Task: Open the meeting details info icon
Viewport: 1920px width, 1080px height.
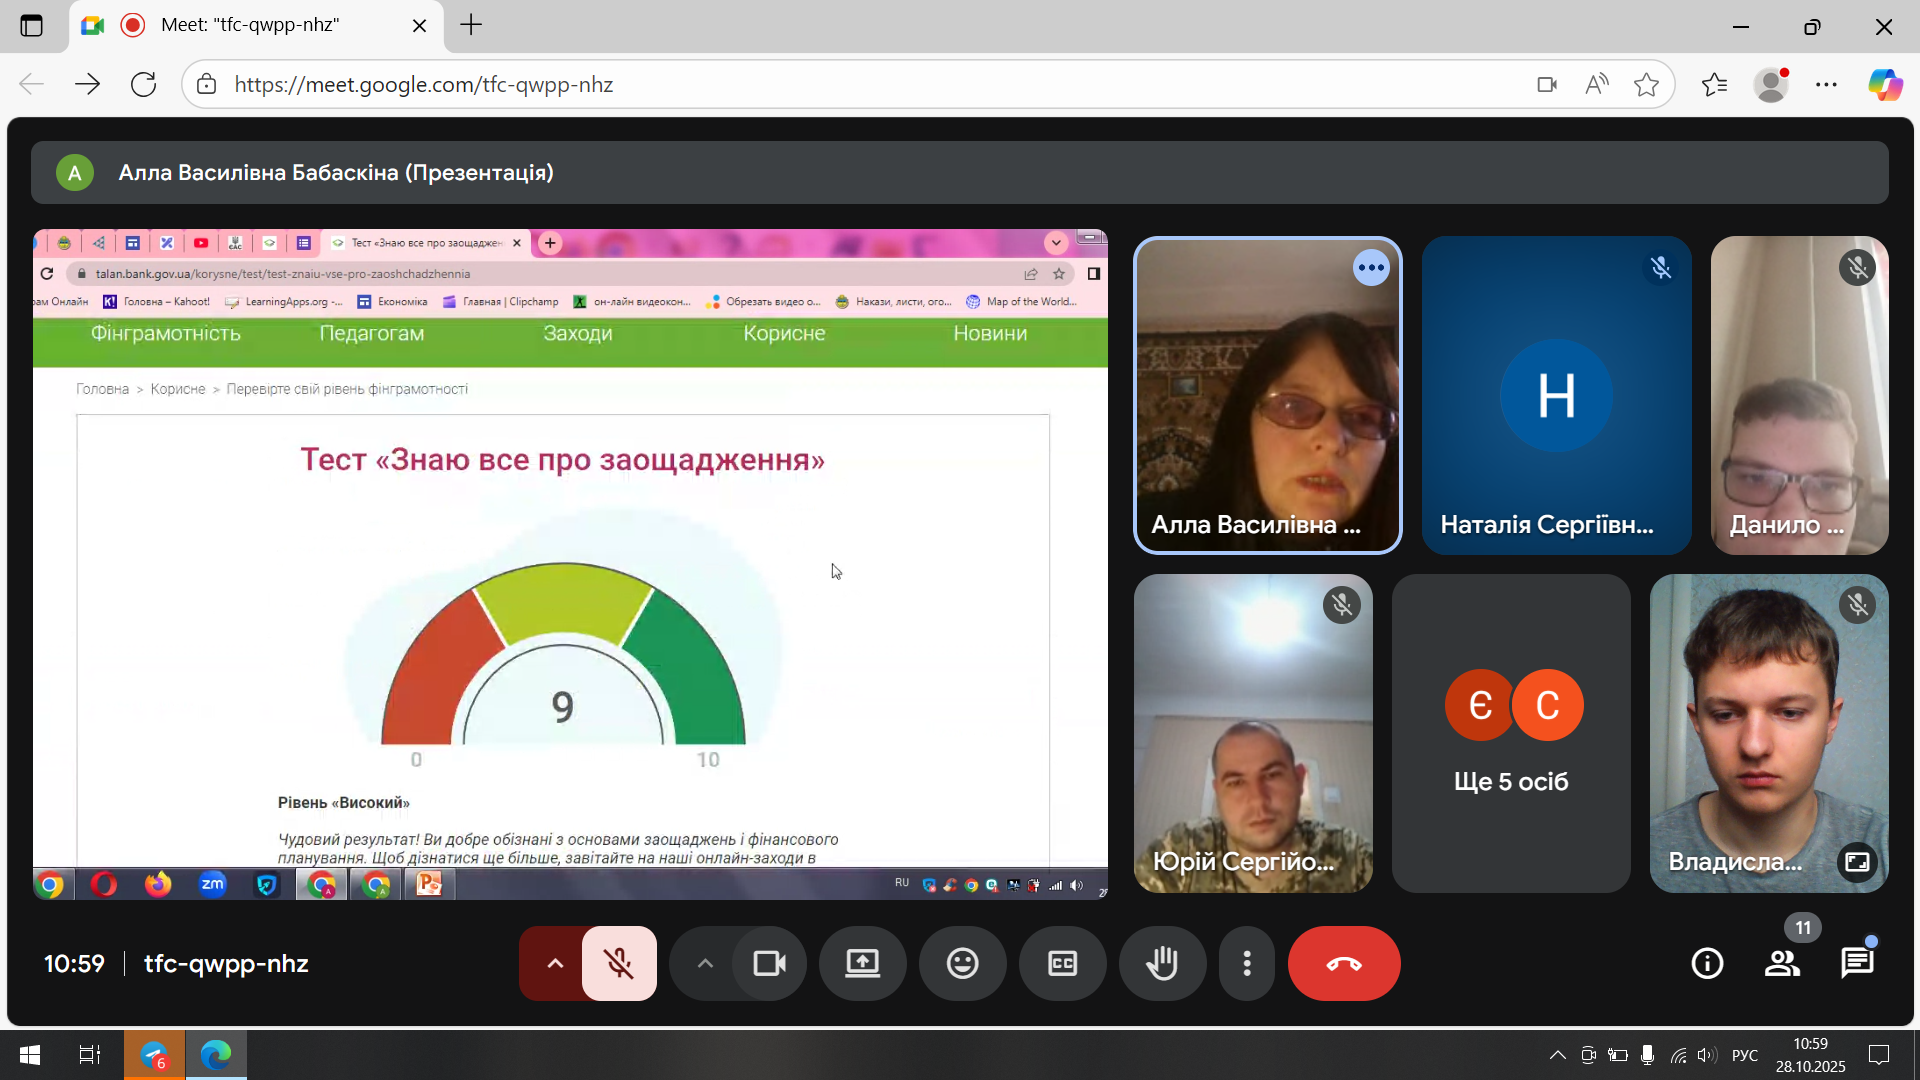Action: pos(1707,963)
